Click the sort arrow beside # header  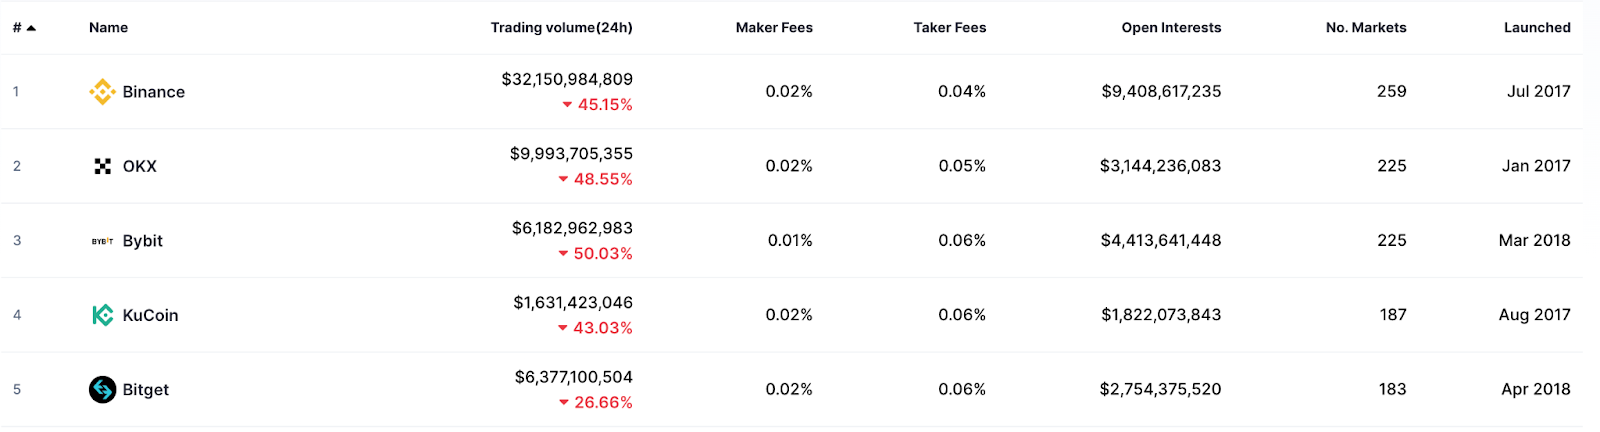31,28
